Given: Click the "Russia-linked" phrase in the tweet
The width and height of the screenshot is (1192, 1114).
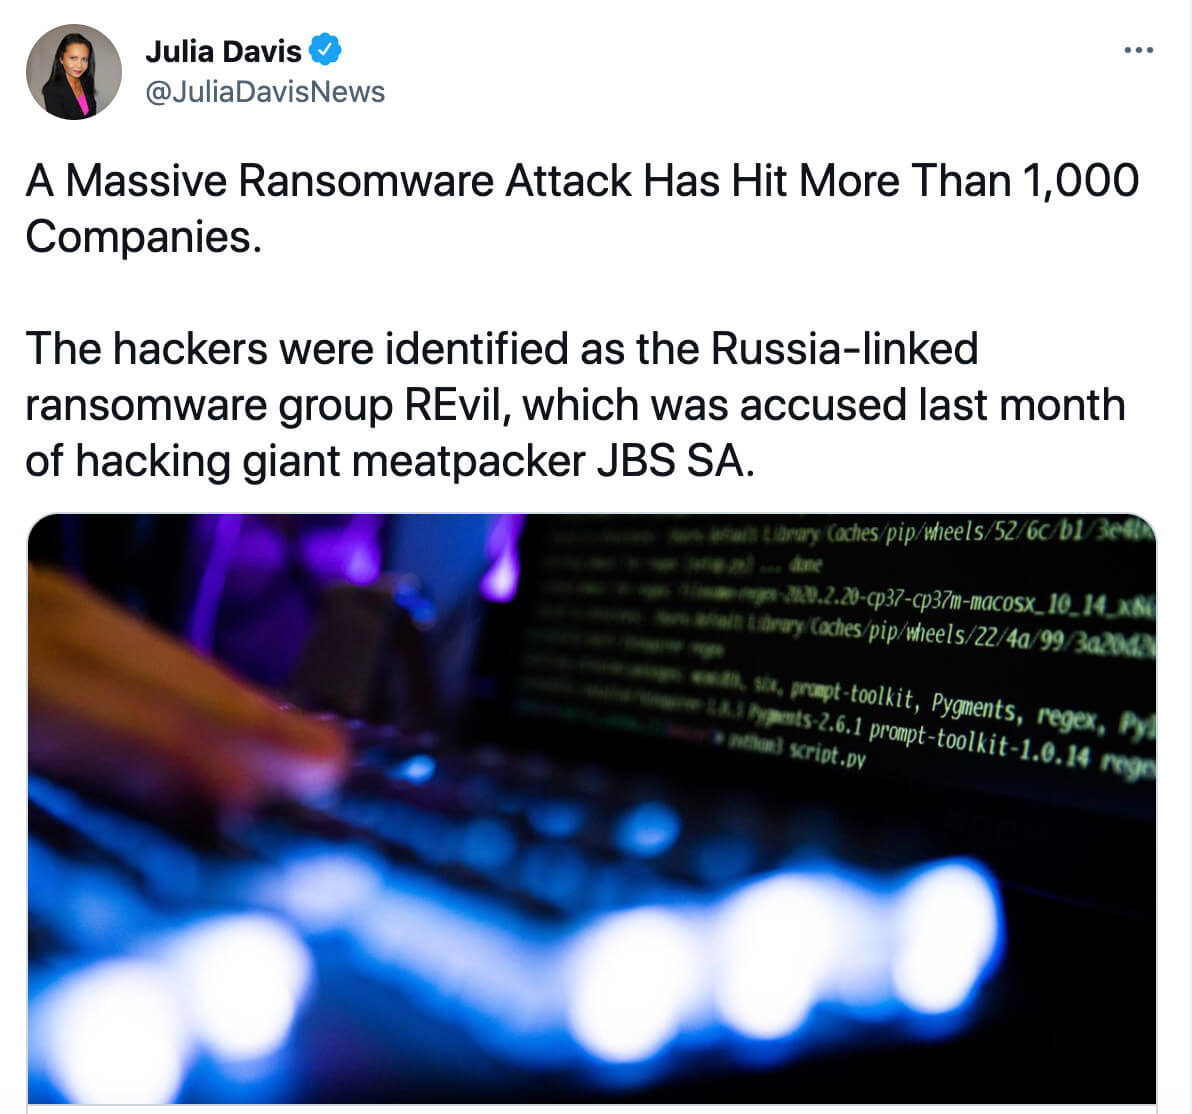Looking at the screenshot, I should click(844, 348).
